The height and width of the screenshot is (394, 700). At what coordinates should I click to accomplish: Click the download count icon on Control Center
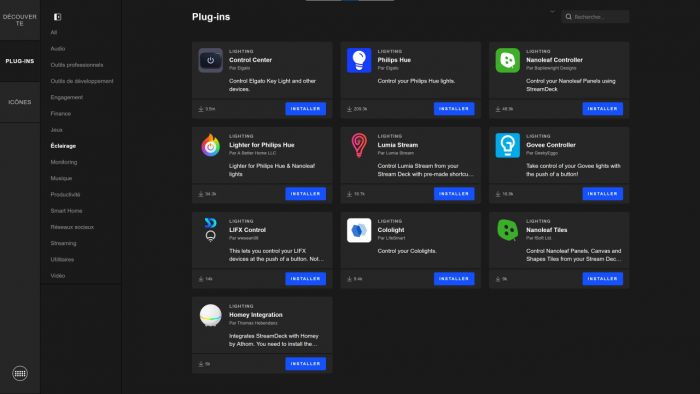(201, 109)
